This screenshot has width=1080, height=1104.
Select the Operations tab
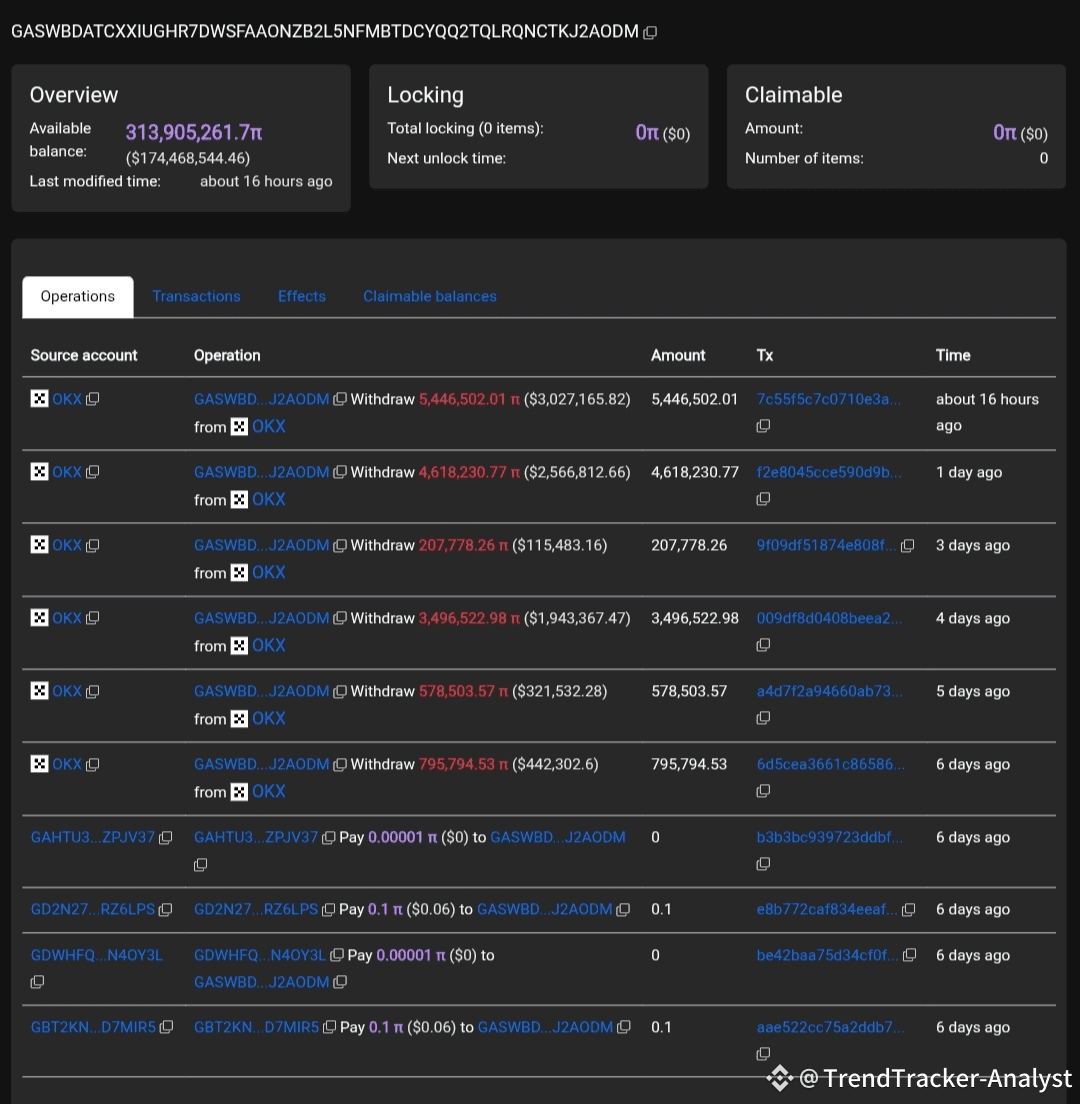tap(78, 296)
